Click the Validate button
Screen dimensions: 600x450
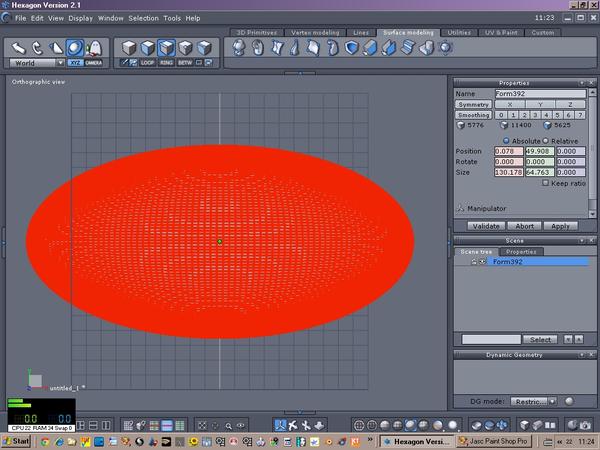tap(486, 226)
